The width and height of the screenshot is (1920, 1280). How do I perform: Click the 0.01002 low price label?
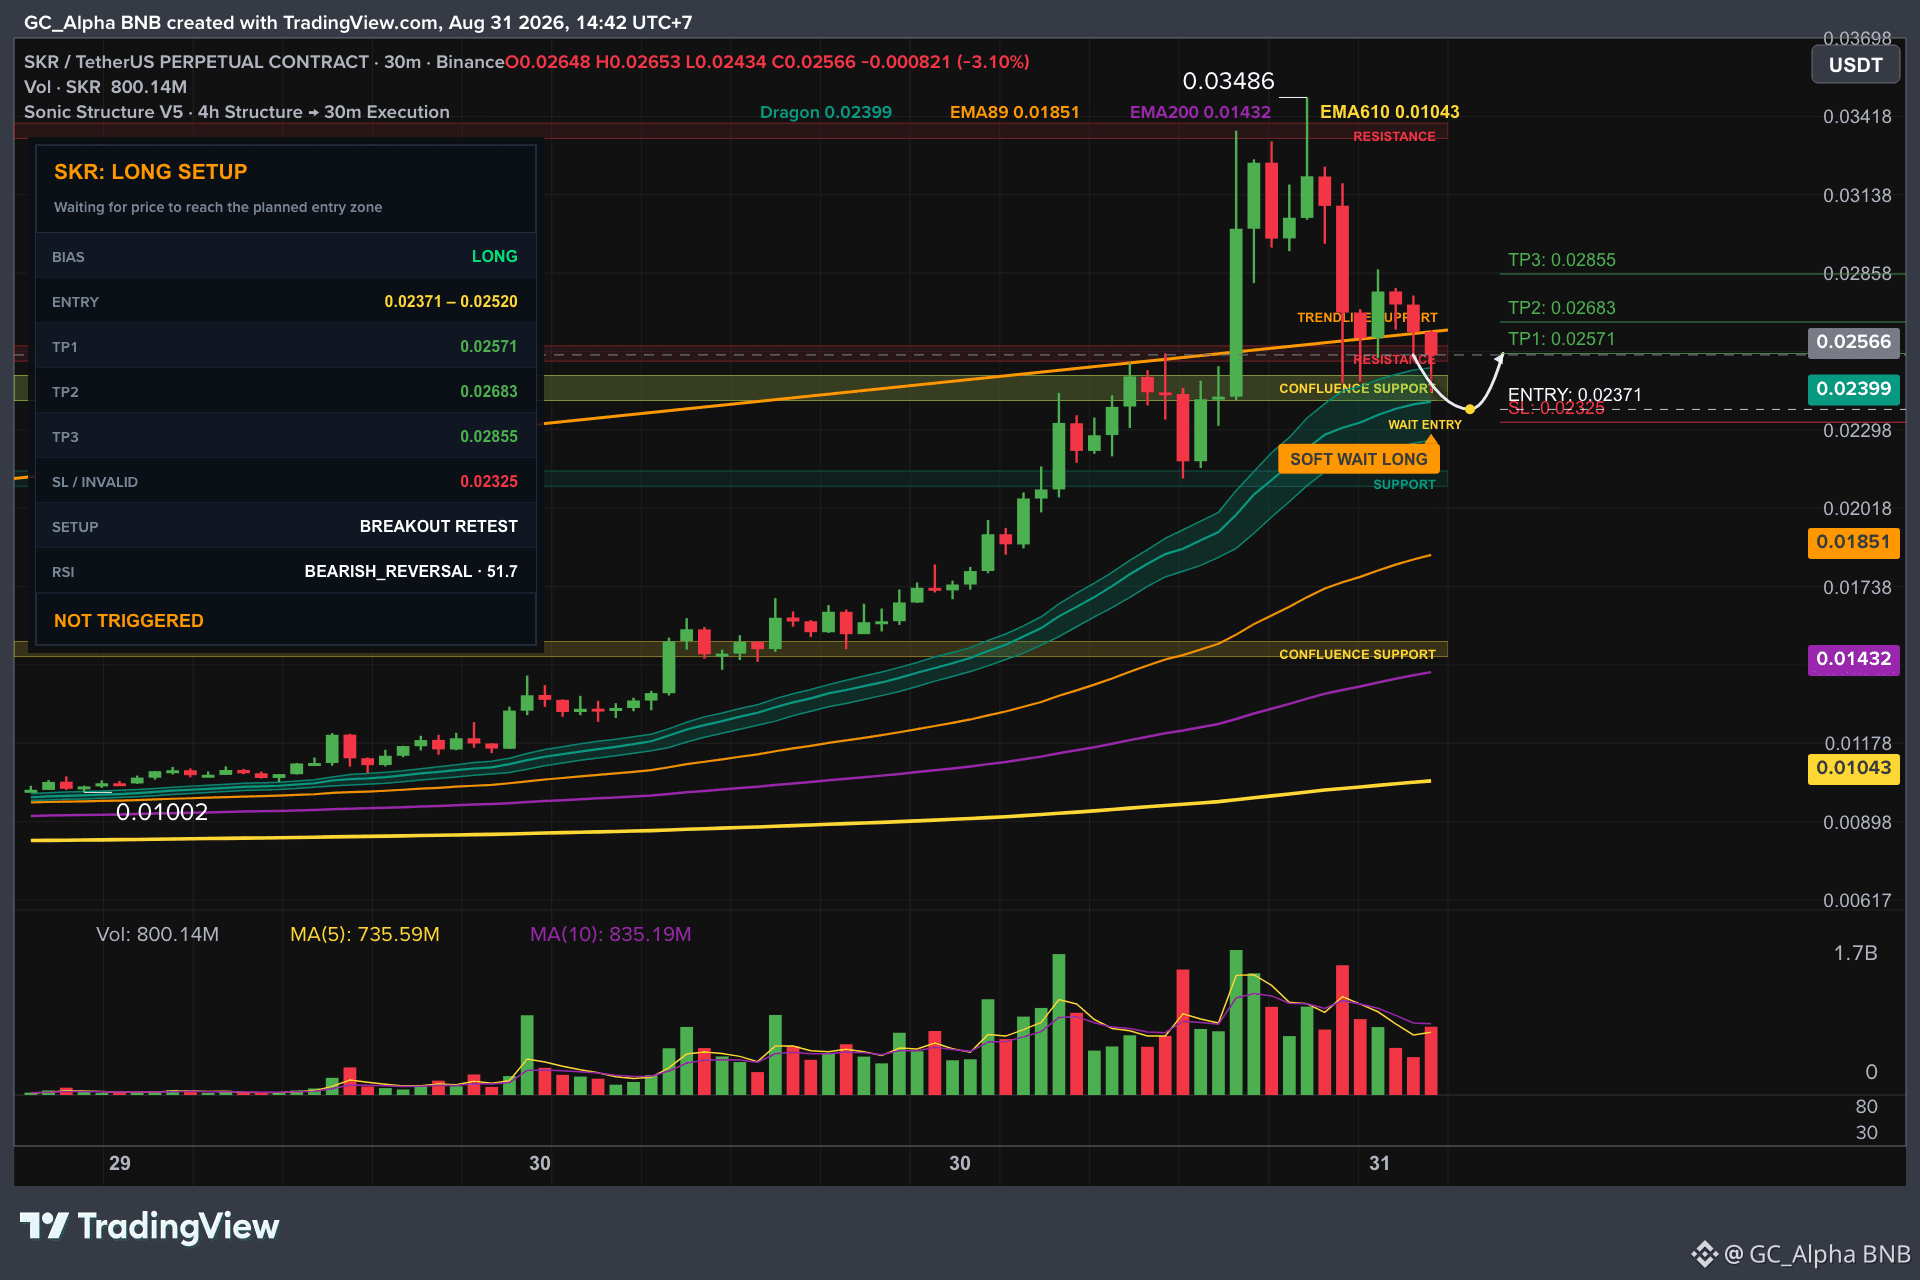(162, 812)
